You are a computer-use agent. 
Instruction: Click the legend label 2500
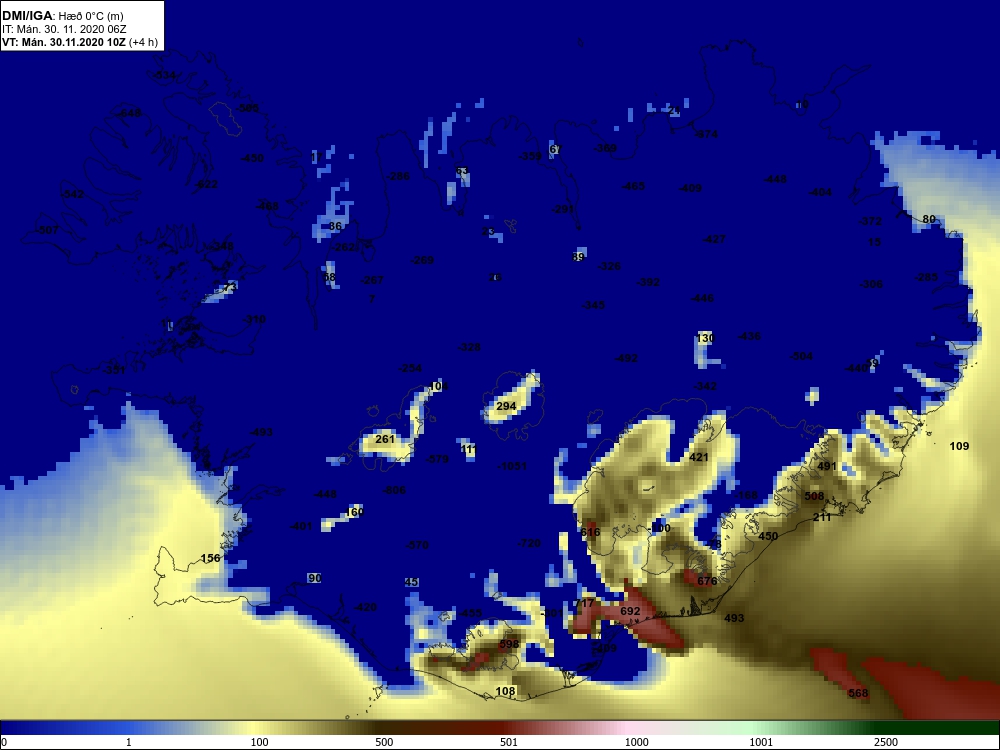tap(886, 742)
